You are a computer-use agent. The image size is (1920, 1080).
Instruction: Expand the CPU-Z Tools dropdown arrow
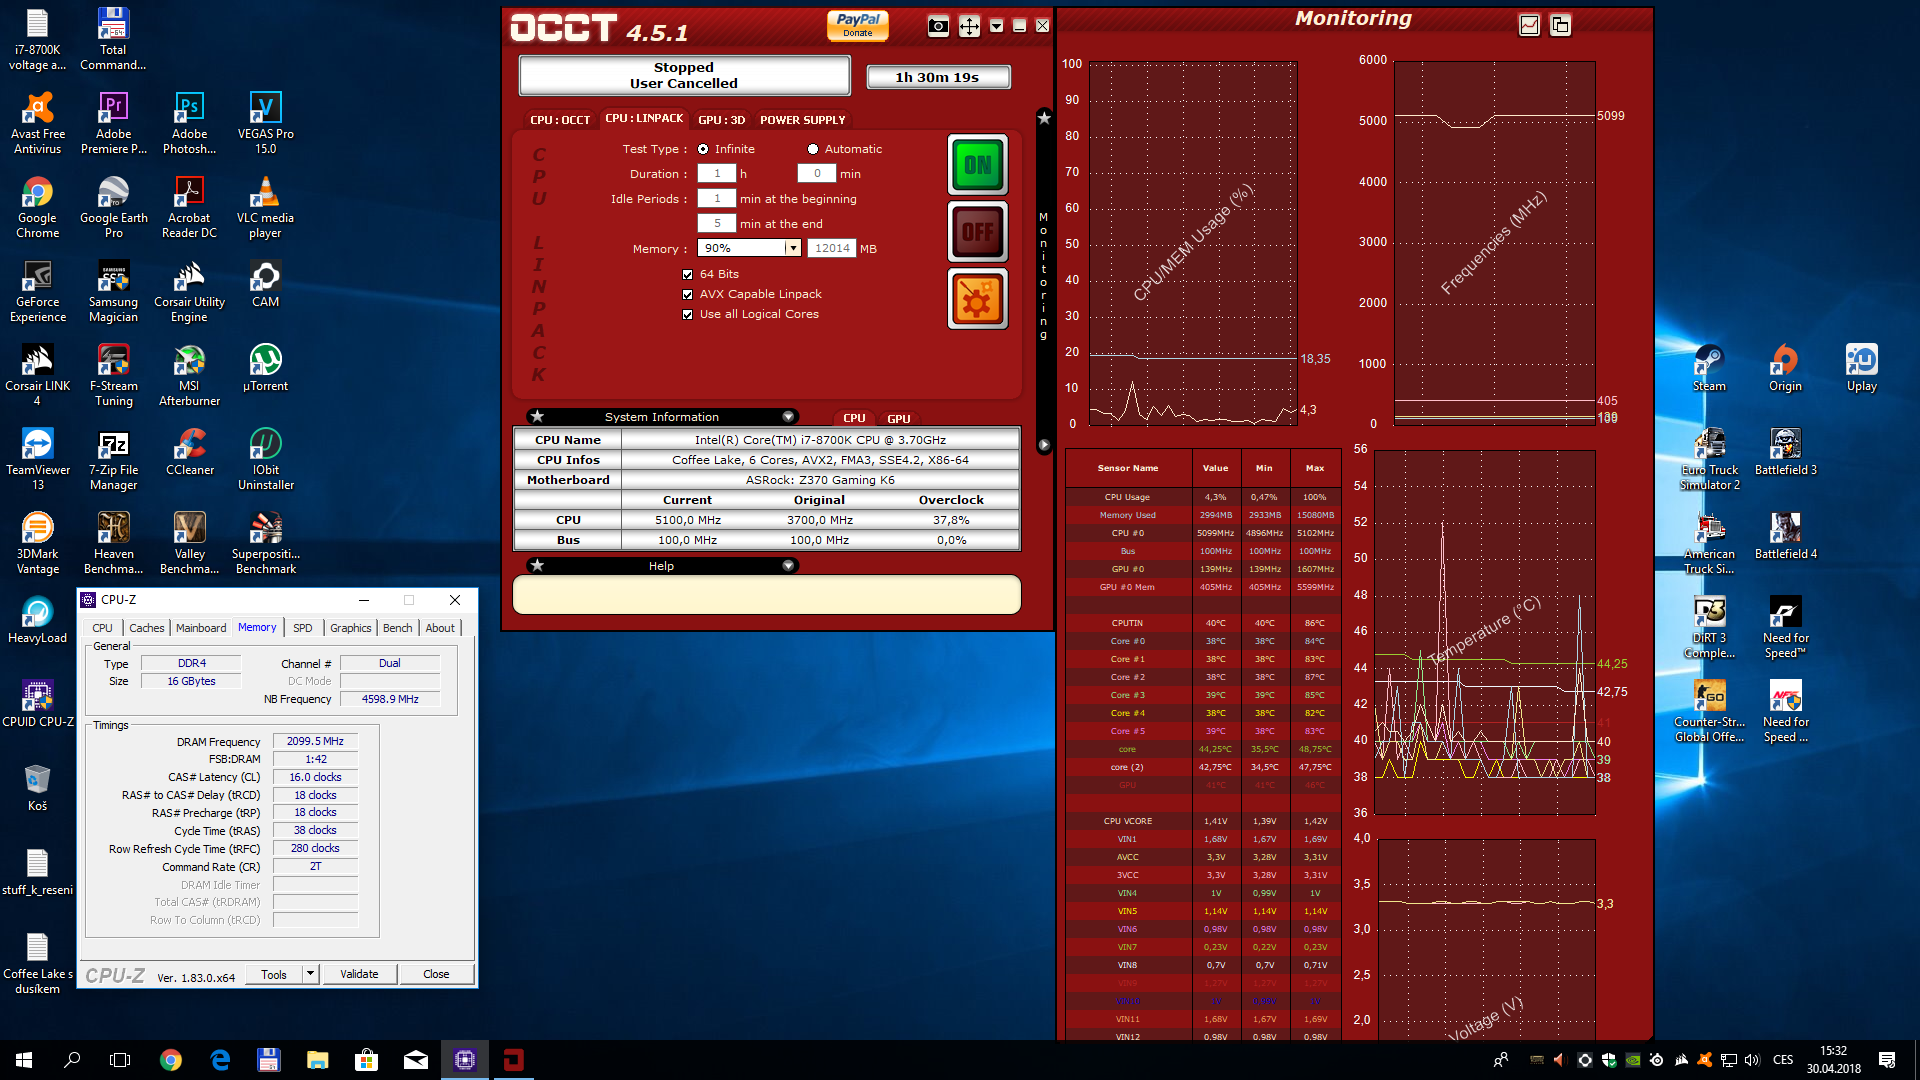(310, 974)
